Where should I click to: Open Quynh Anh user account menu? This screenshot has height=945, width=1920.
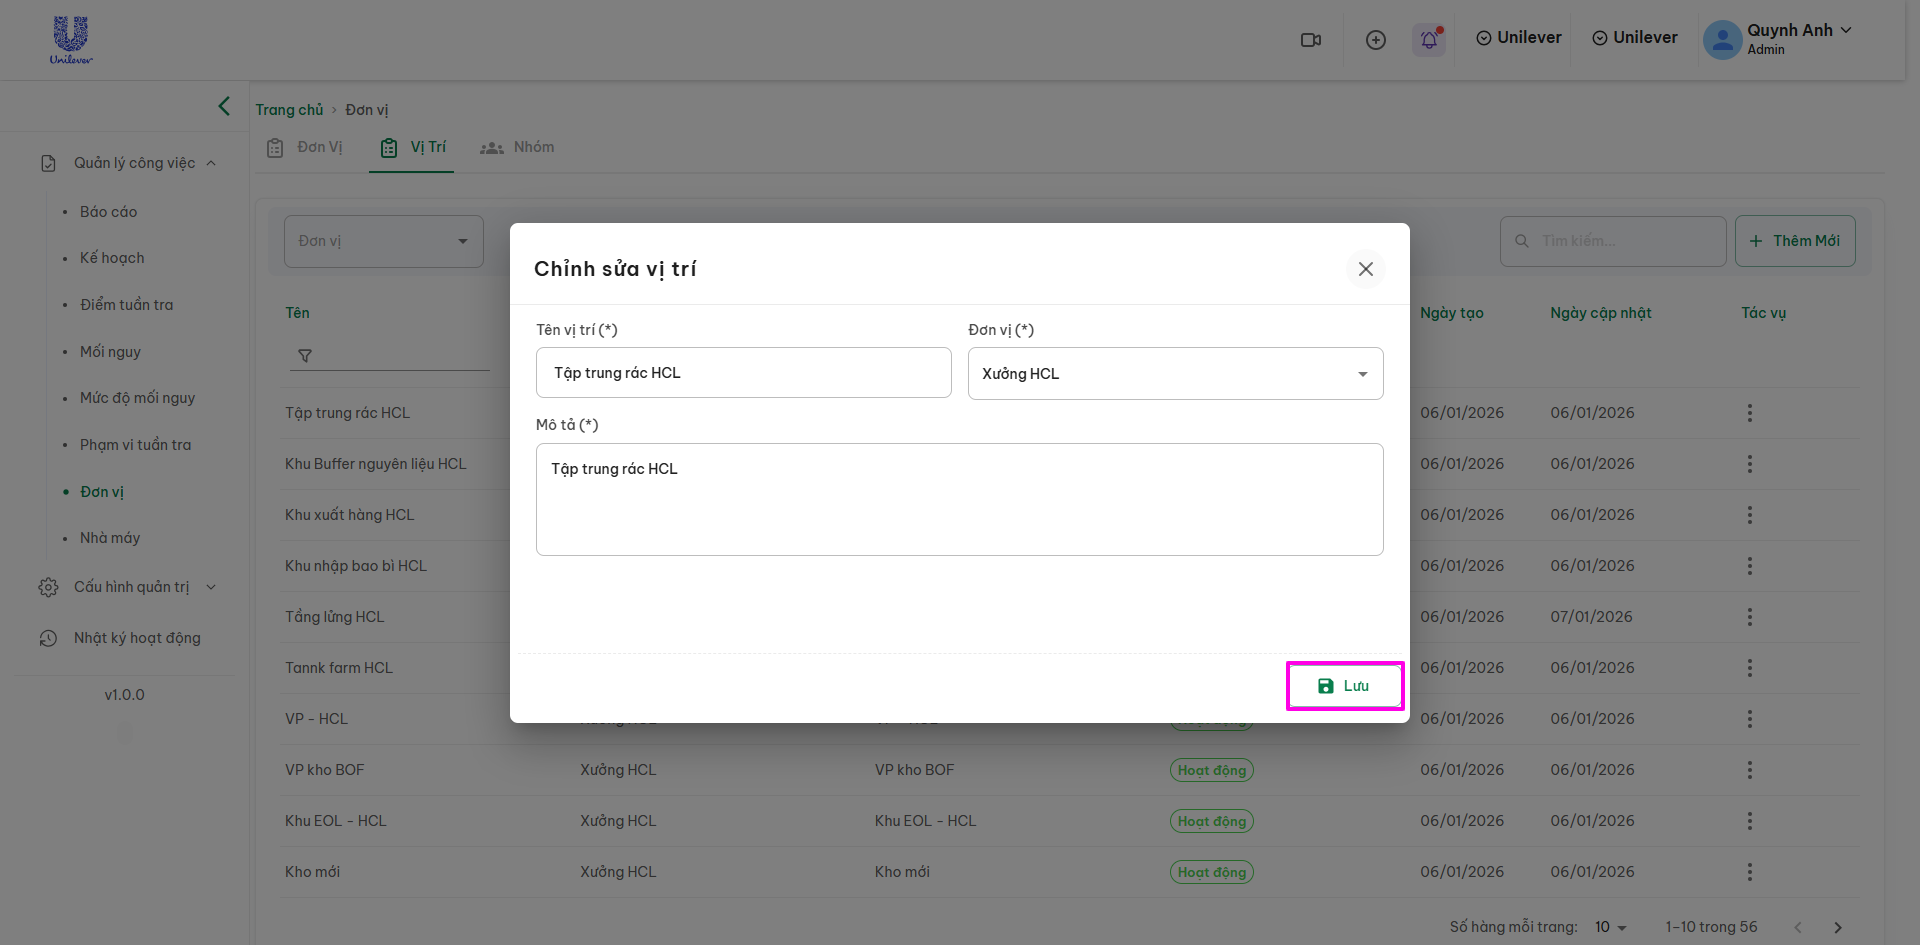[1780, 39]
